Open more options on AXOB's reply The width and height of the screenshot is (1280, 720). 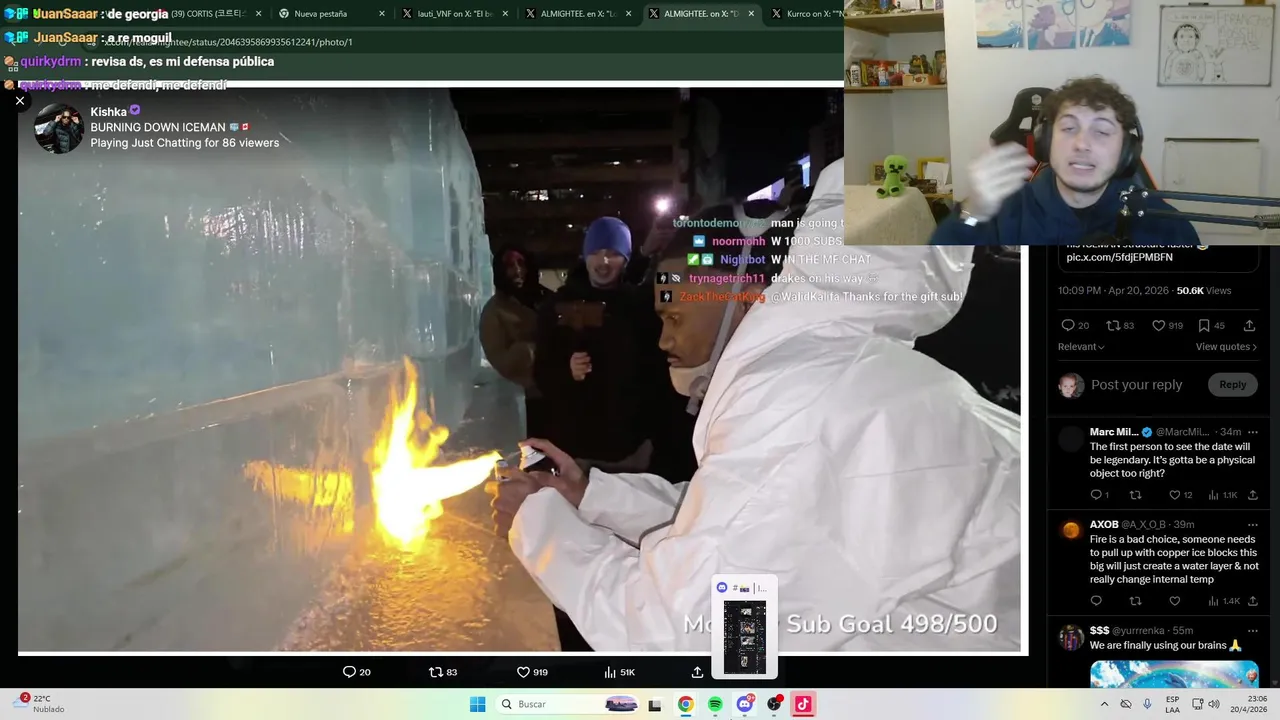point(1252,524)
